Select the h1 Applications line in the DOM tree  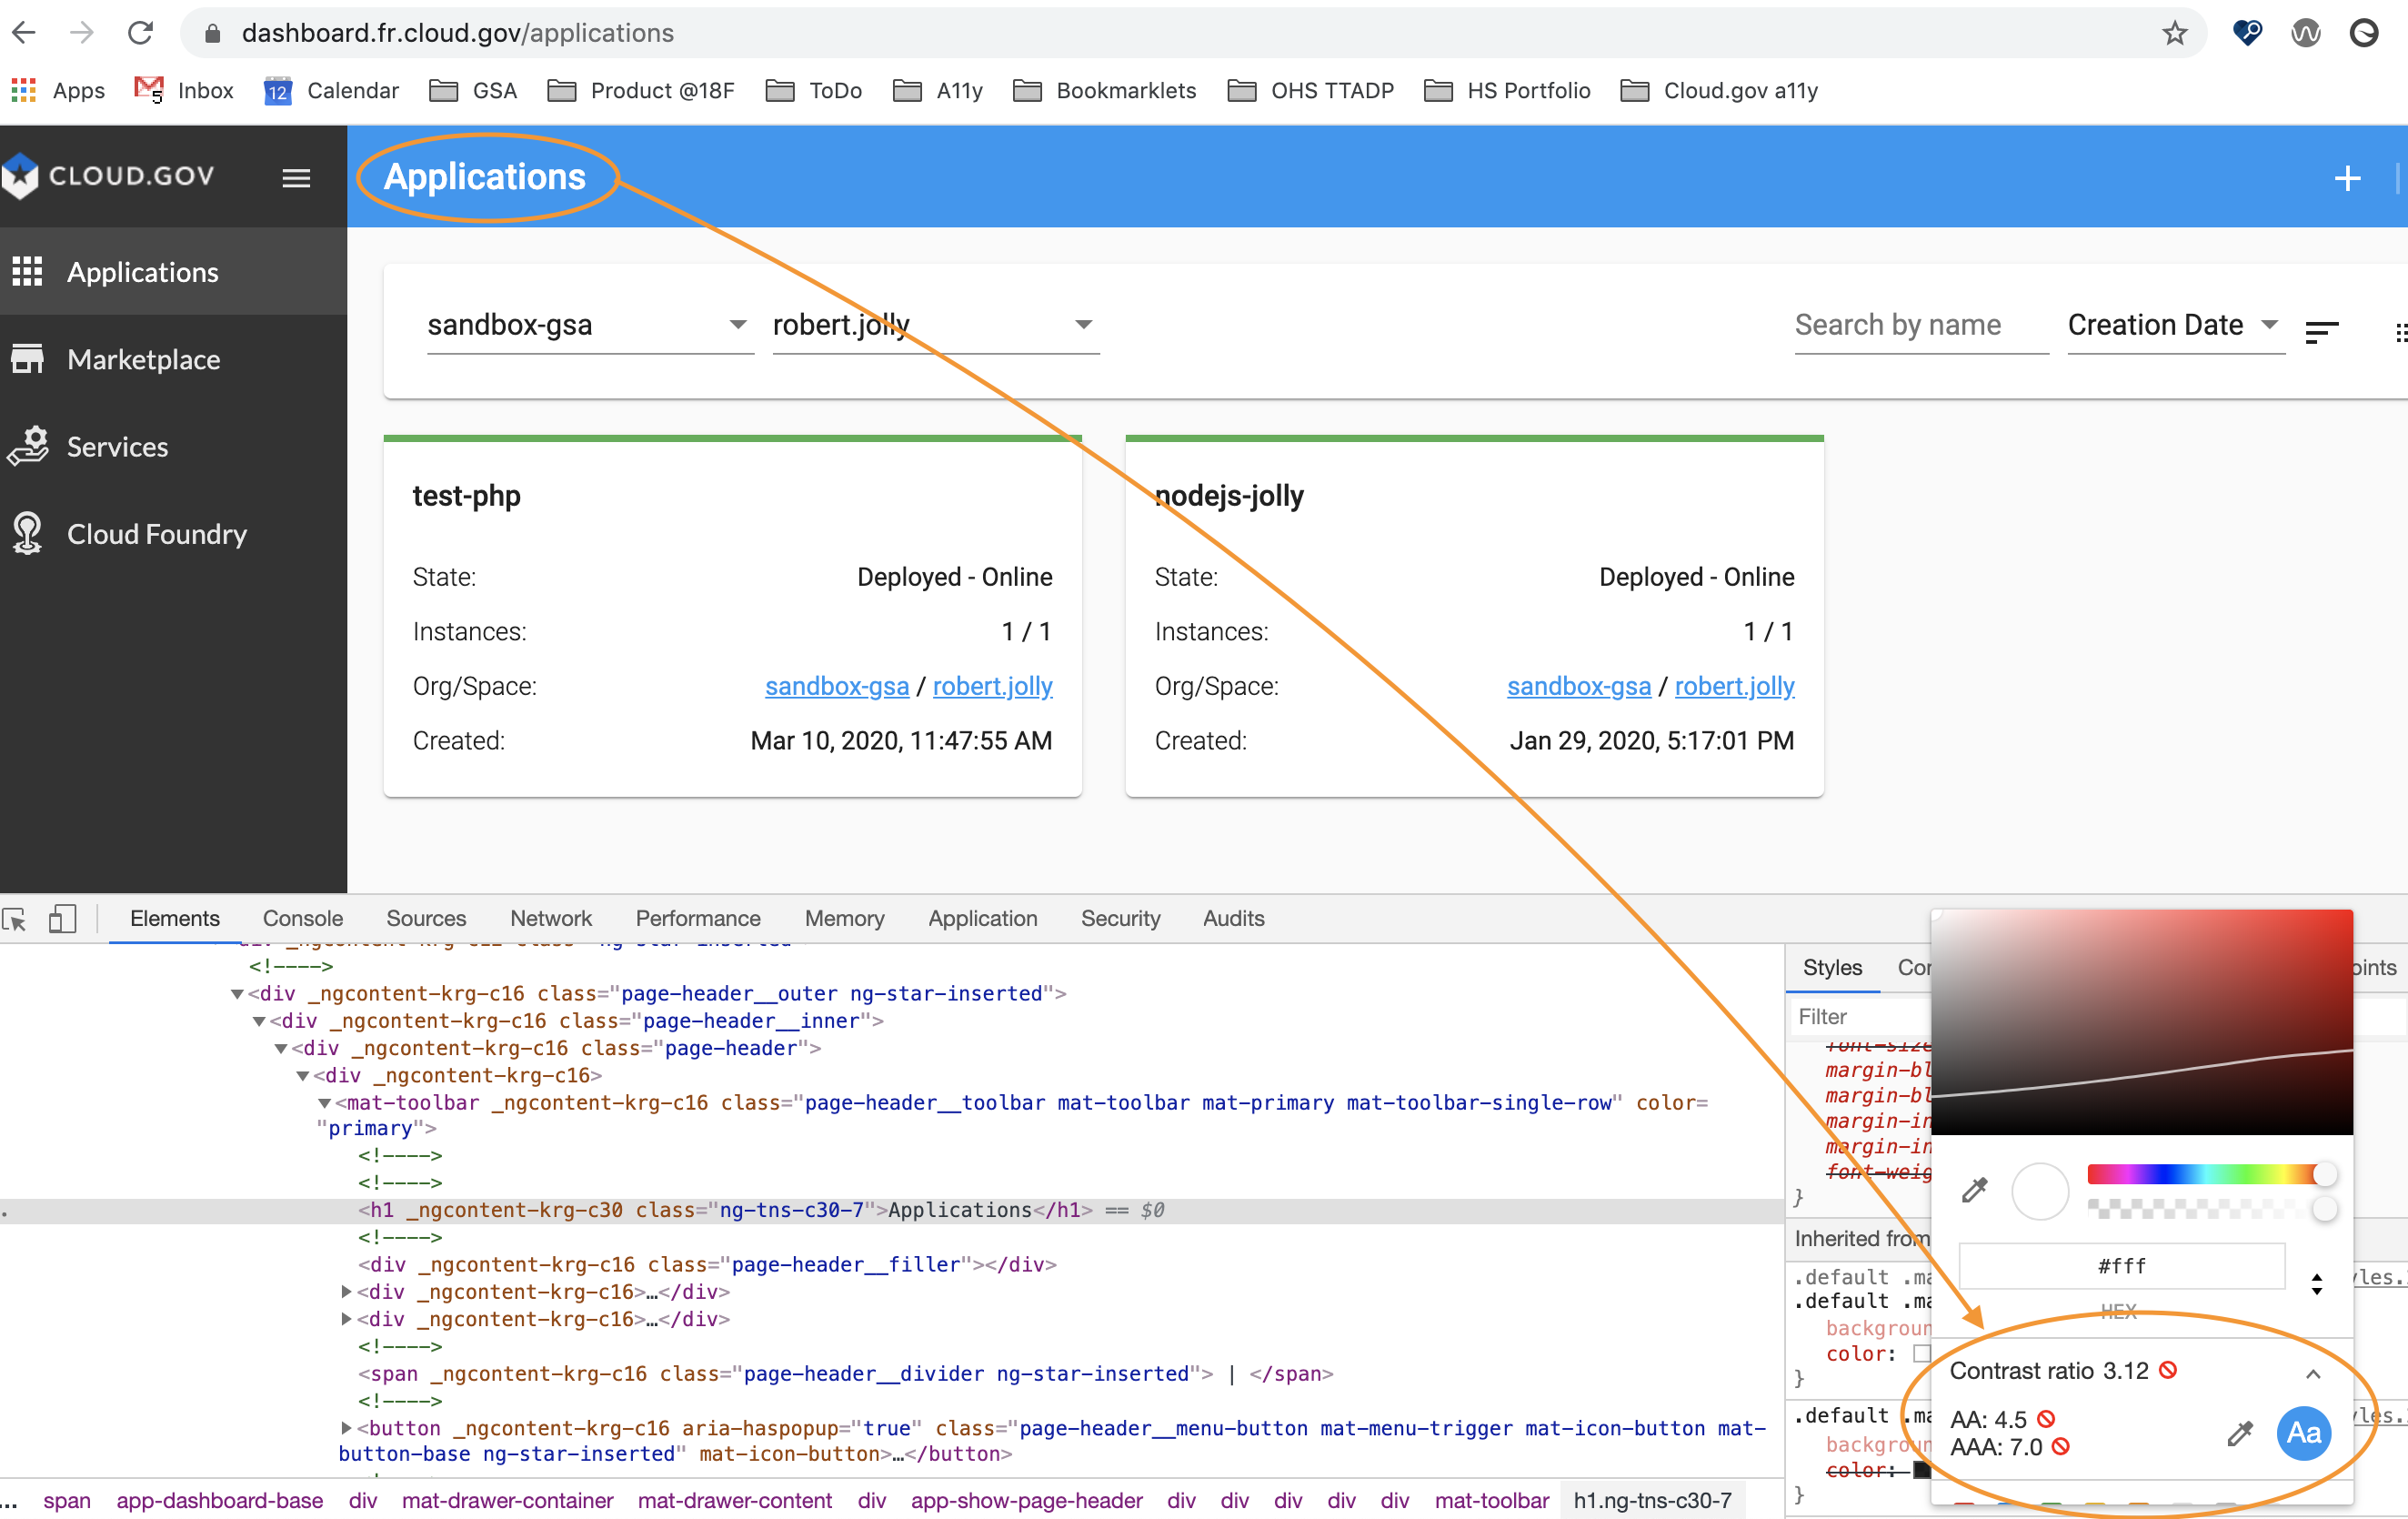(x=892, y=1210)
